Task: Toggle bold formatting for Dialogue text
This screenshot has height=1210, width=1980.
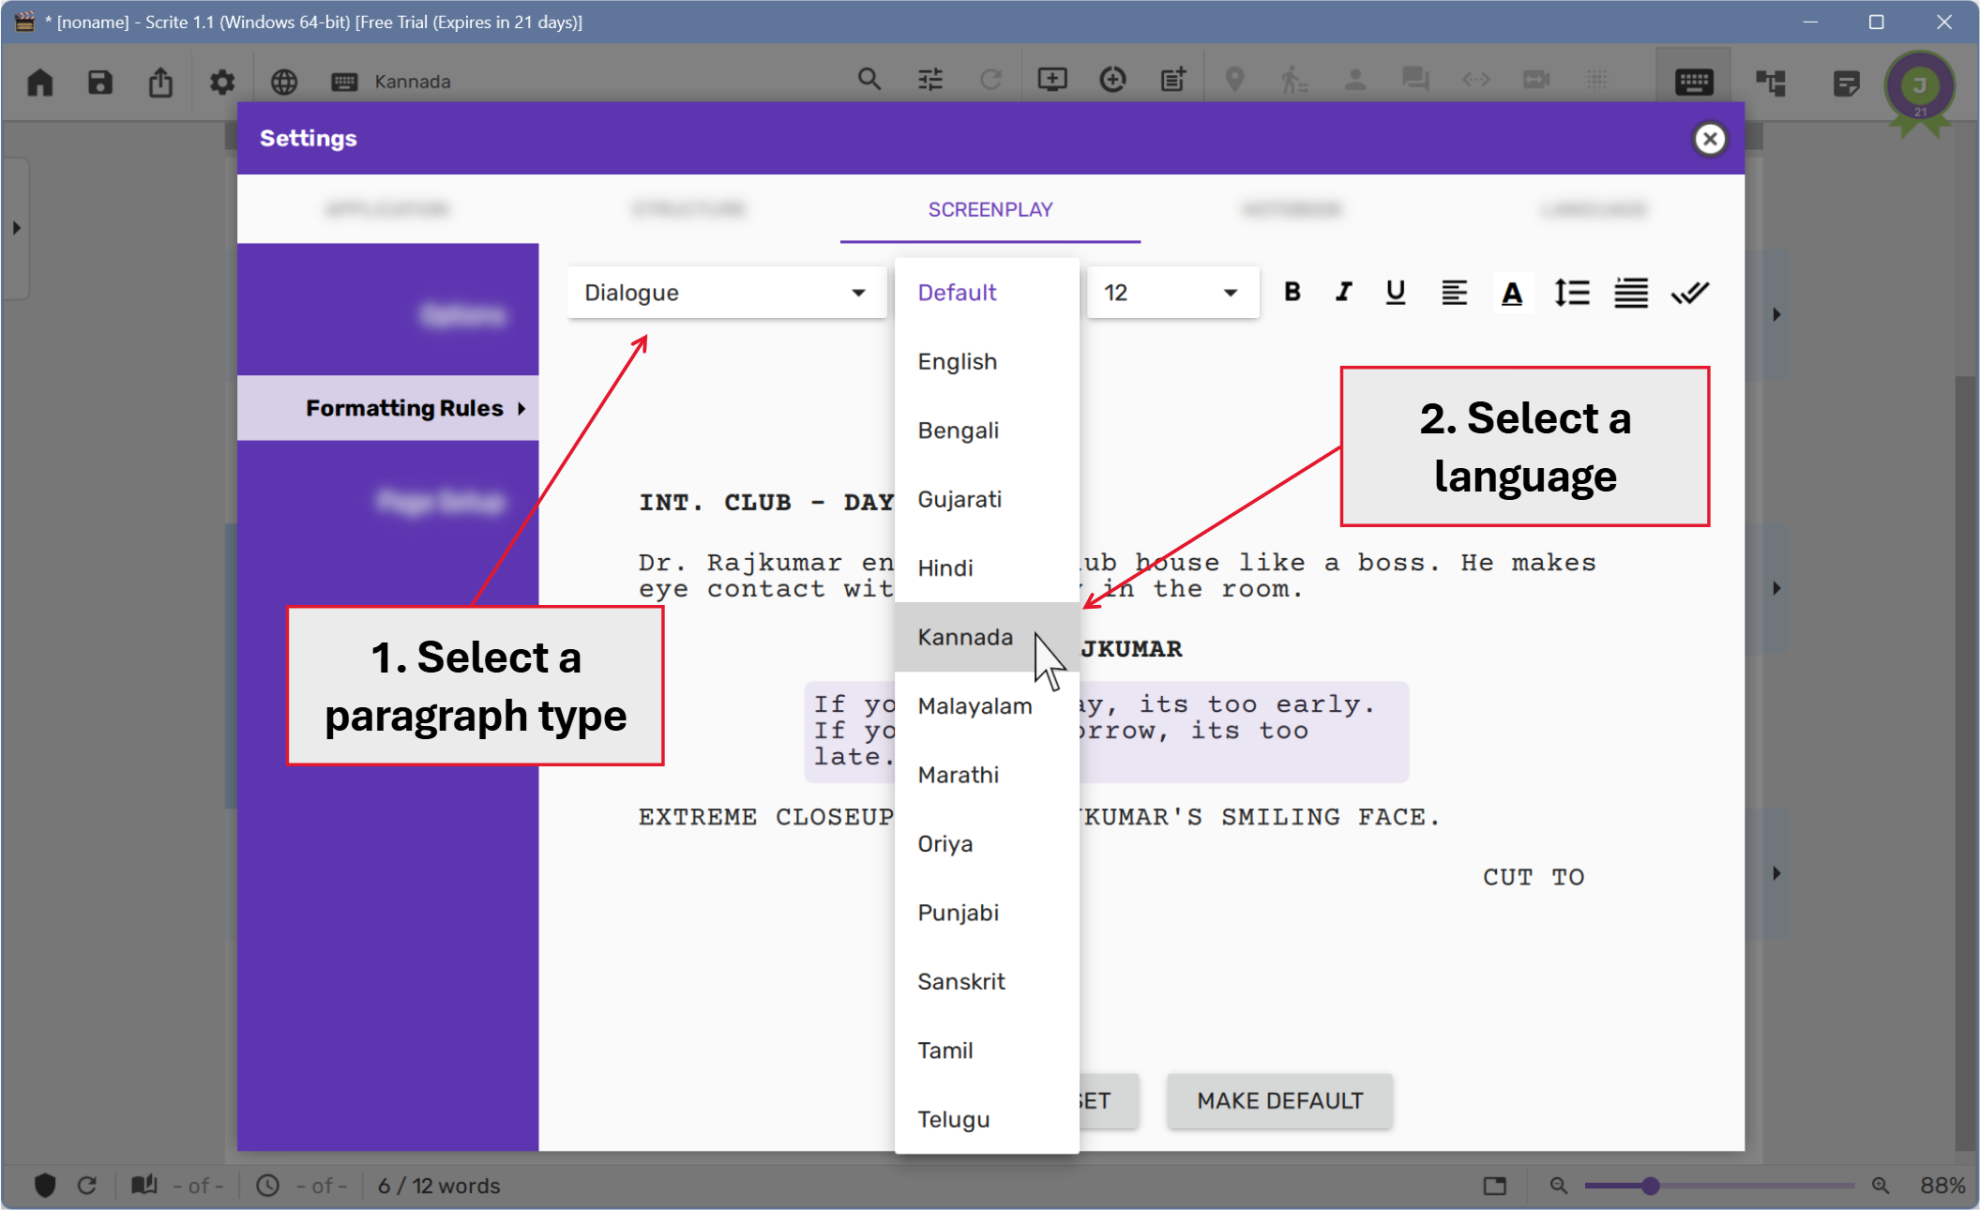Action: point(1292,292)
